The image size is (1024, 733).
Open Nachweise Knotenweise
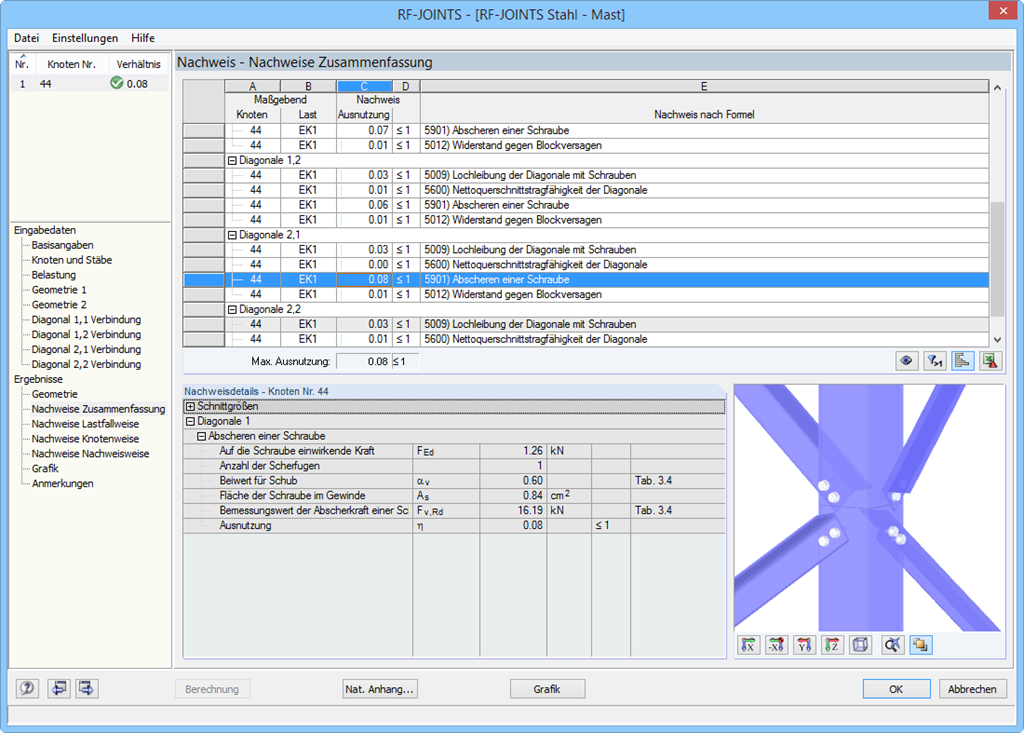pyautogui.click(x=86, y=439)
